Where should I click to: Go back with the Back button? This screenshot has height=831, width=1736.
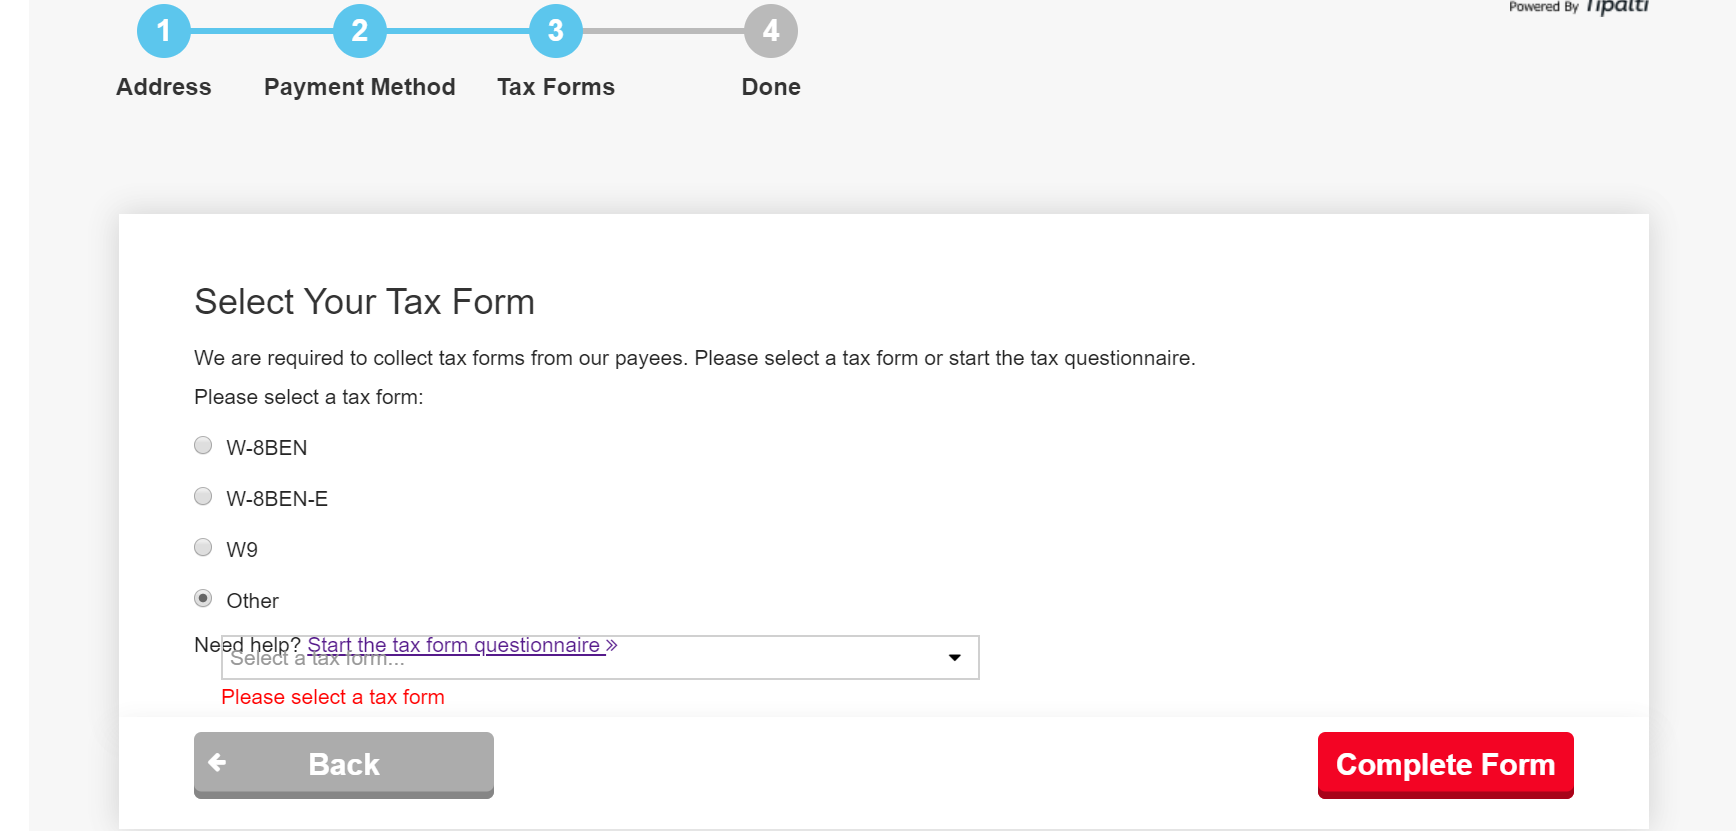pyautogui.click(x=344, y=765)
